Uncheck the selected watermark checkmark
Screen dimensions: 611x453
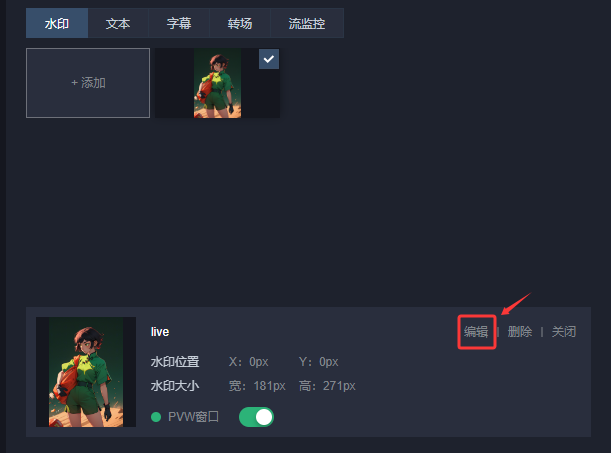[x=269, y=59]
